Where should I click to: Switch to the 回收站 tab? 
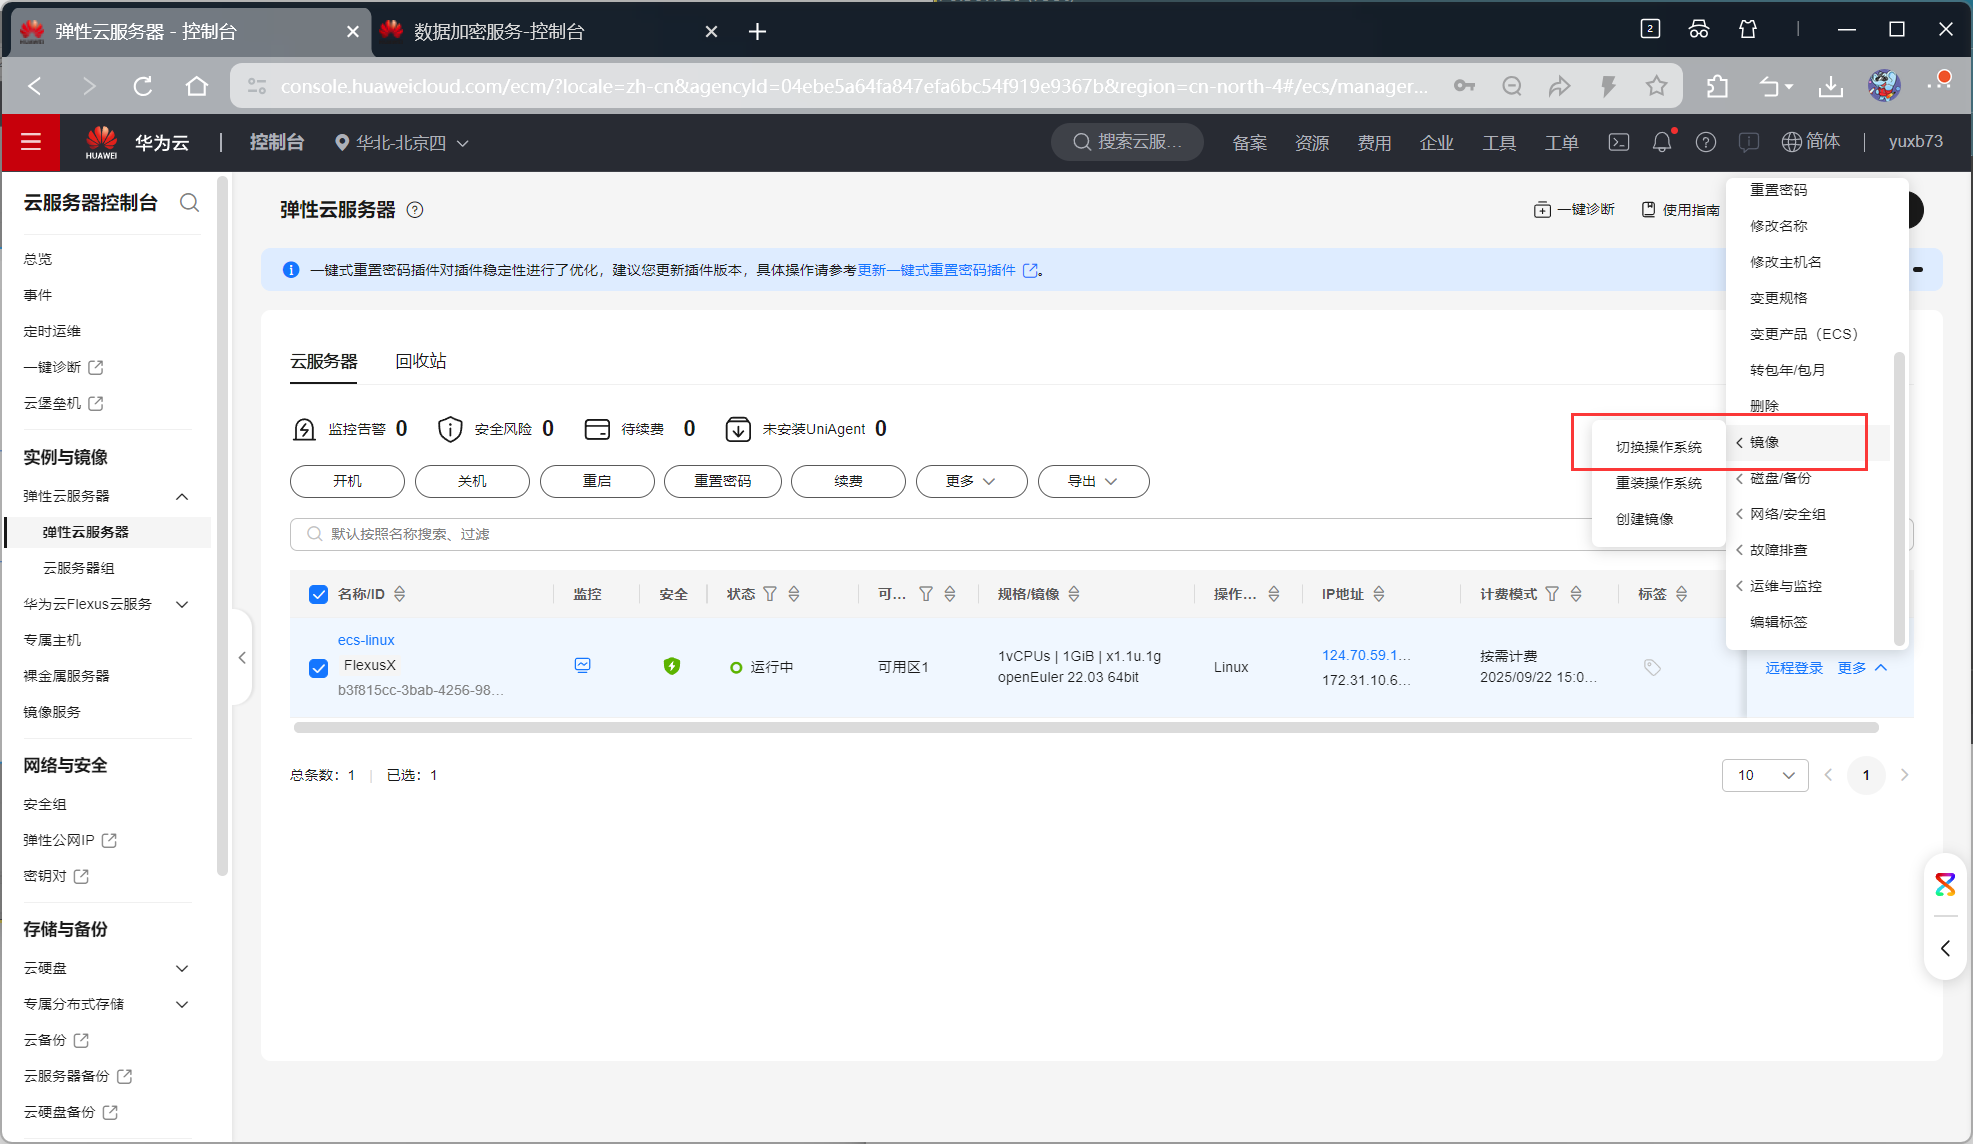(x=421, y=361)
